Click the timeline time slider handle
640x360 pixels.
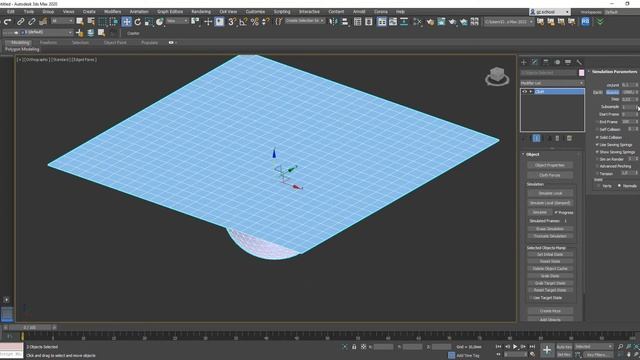30,327
